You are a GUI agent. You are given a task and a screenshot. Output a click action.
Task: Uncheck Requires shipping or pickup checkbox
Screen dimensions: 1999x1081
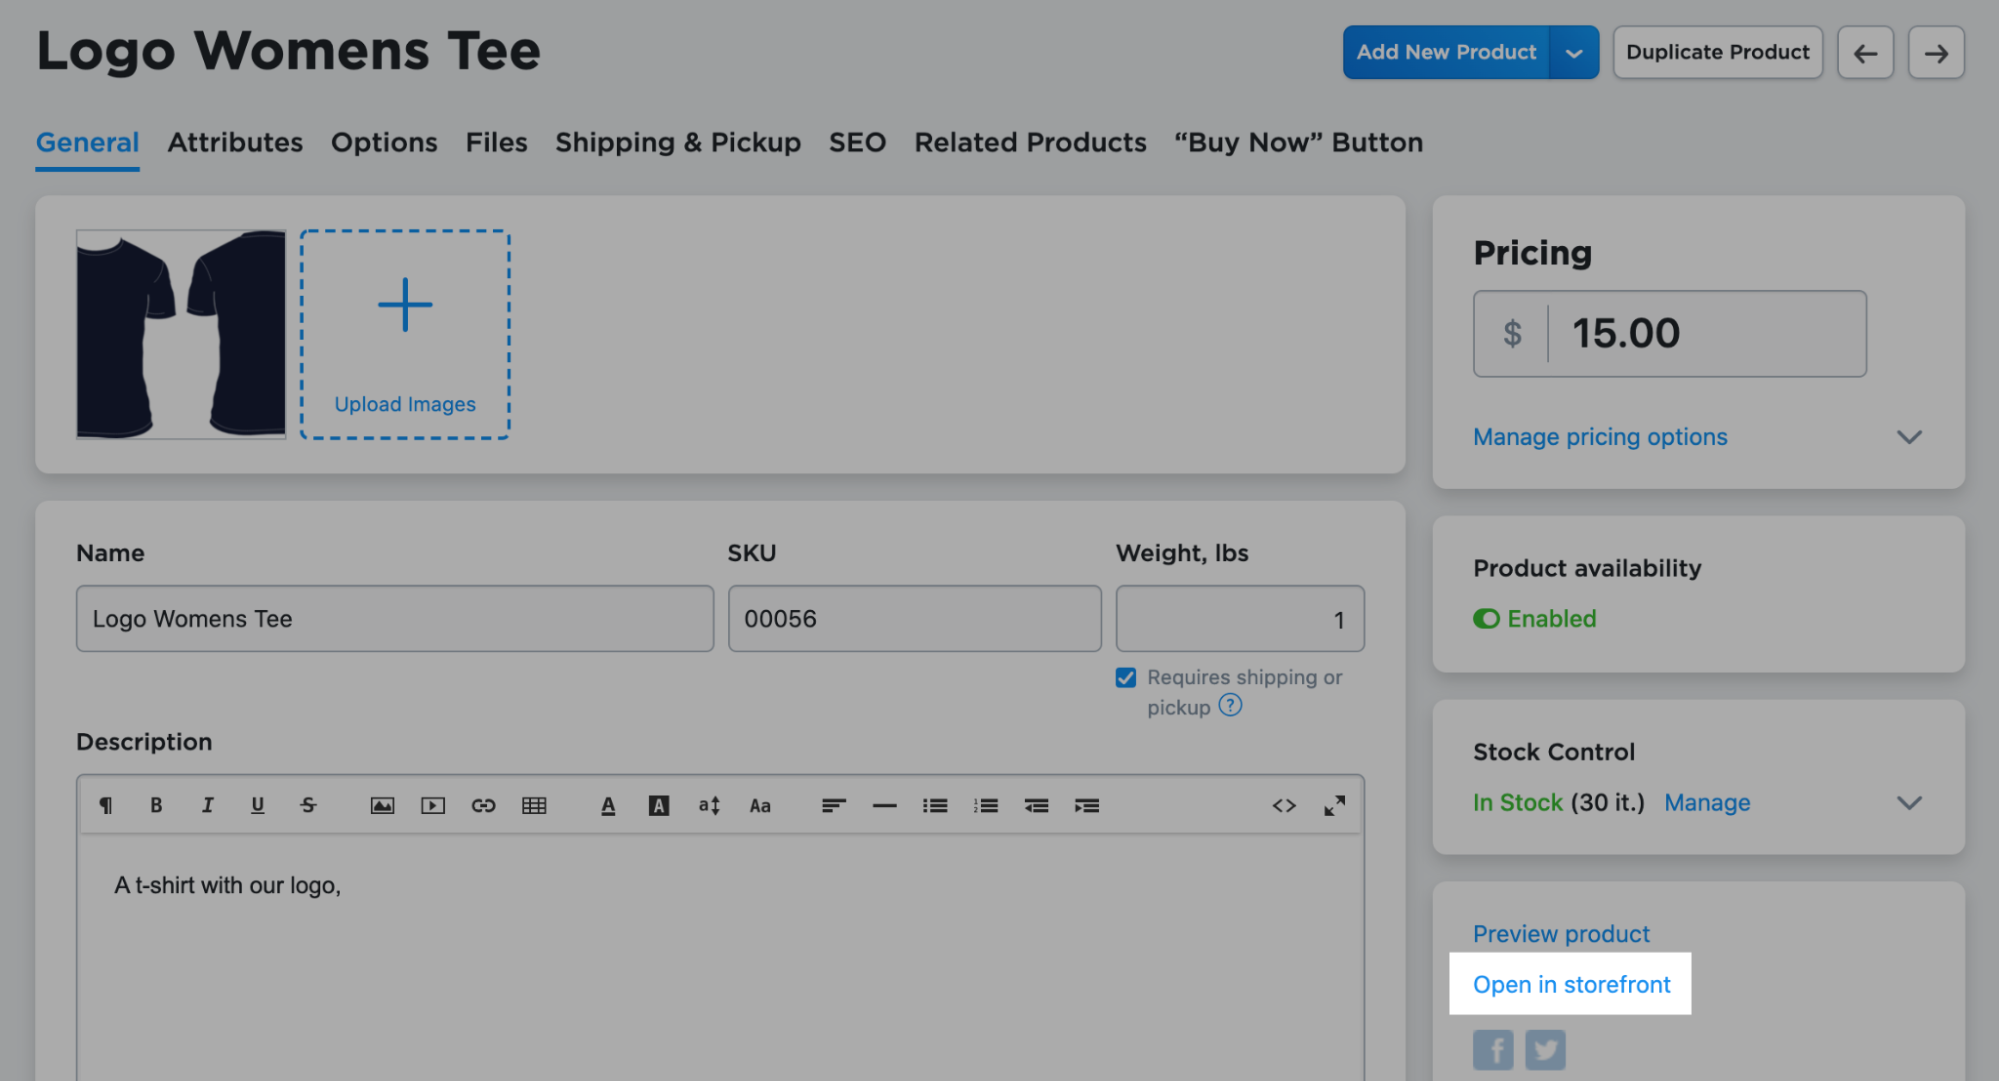coord(1126,678)
